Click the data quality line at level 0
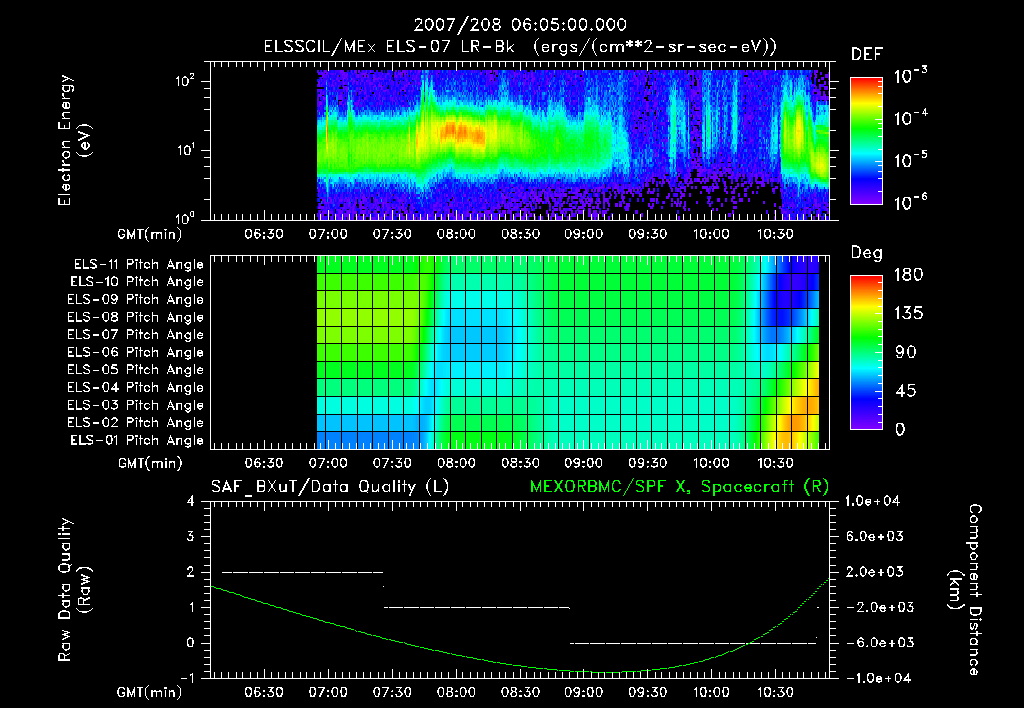 click(x=693, y=643)
